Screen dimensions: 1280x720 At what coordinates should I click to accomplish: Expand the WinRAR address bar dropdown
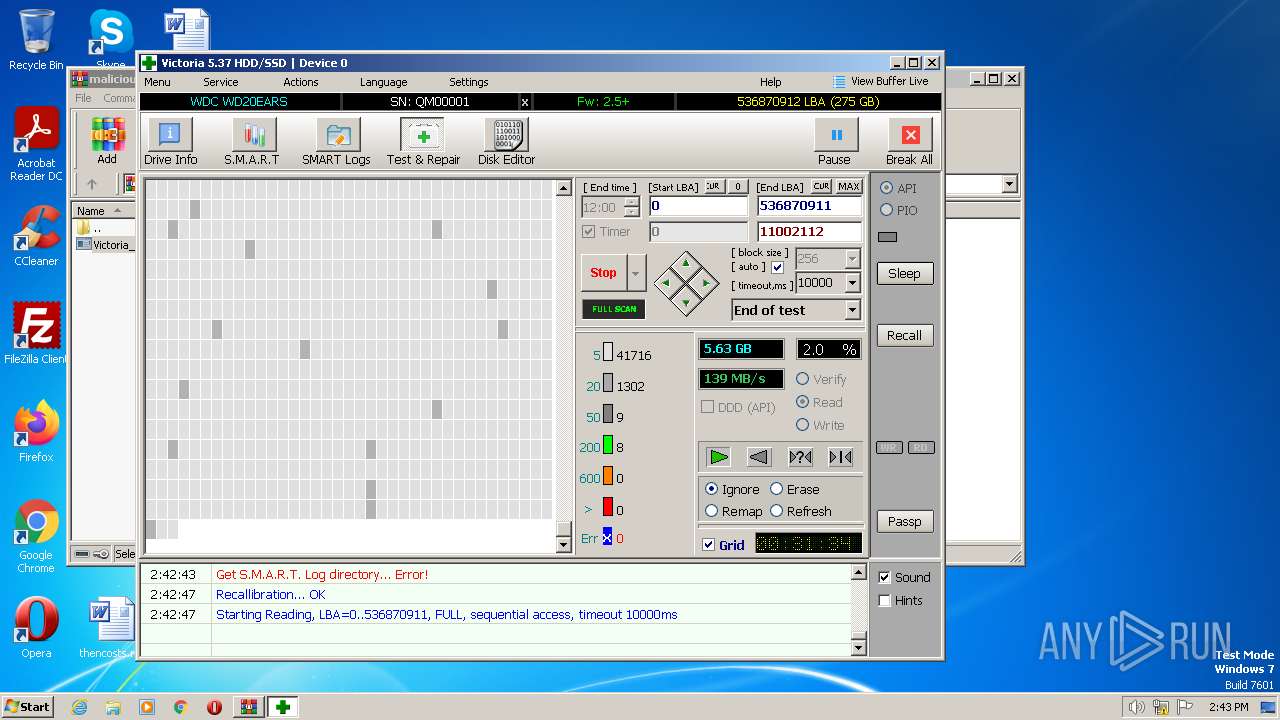pos(1009,184)
